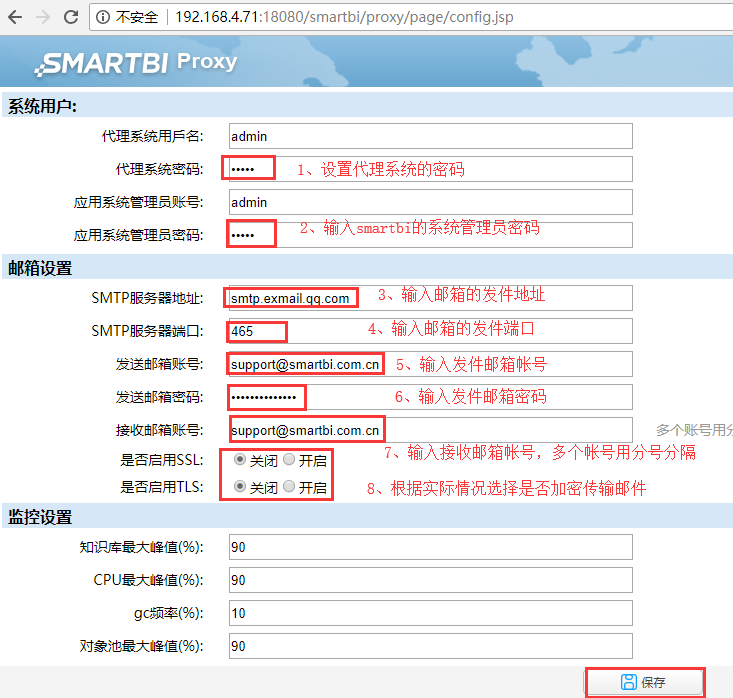
Task: Click the 多个账号用 hint text
Action: point(694,430)
